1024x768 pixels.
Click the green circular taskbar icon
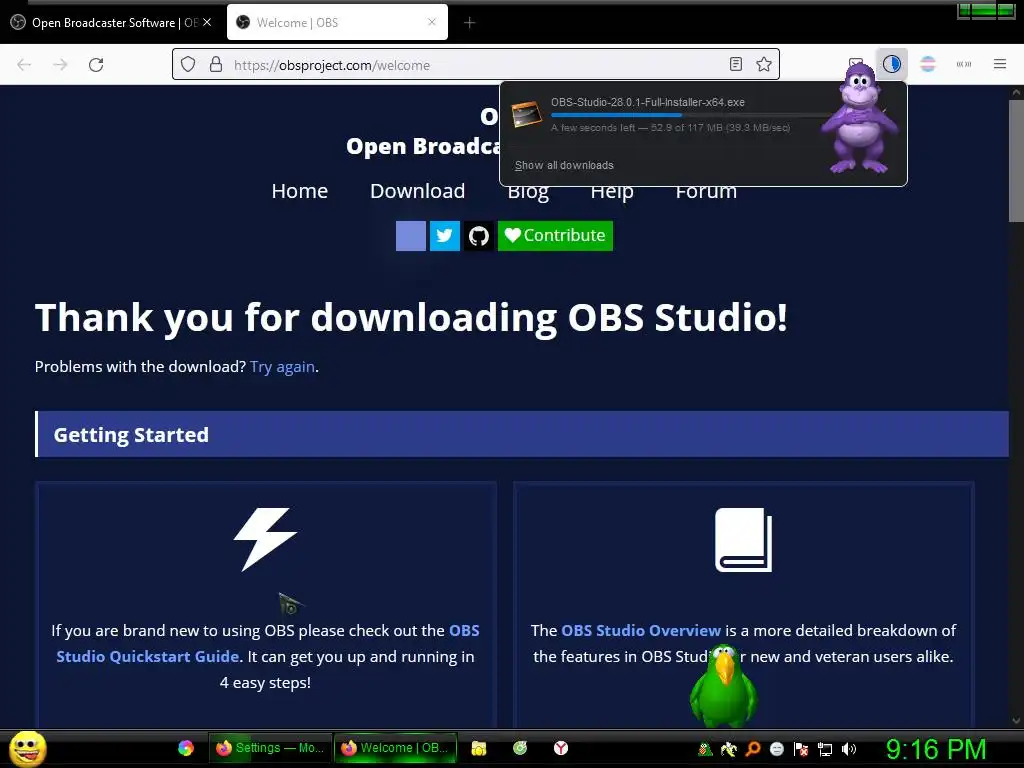pos(520,748)
